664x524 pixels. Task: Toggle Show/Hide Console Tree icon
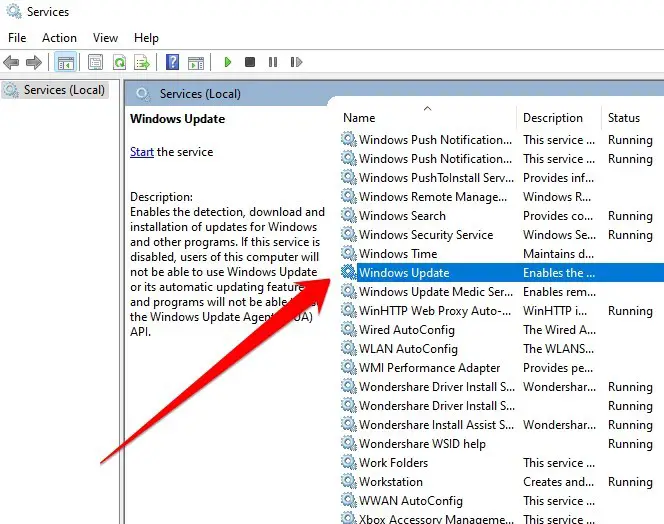coord(65,63)
